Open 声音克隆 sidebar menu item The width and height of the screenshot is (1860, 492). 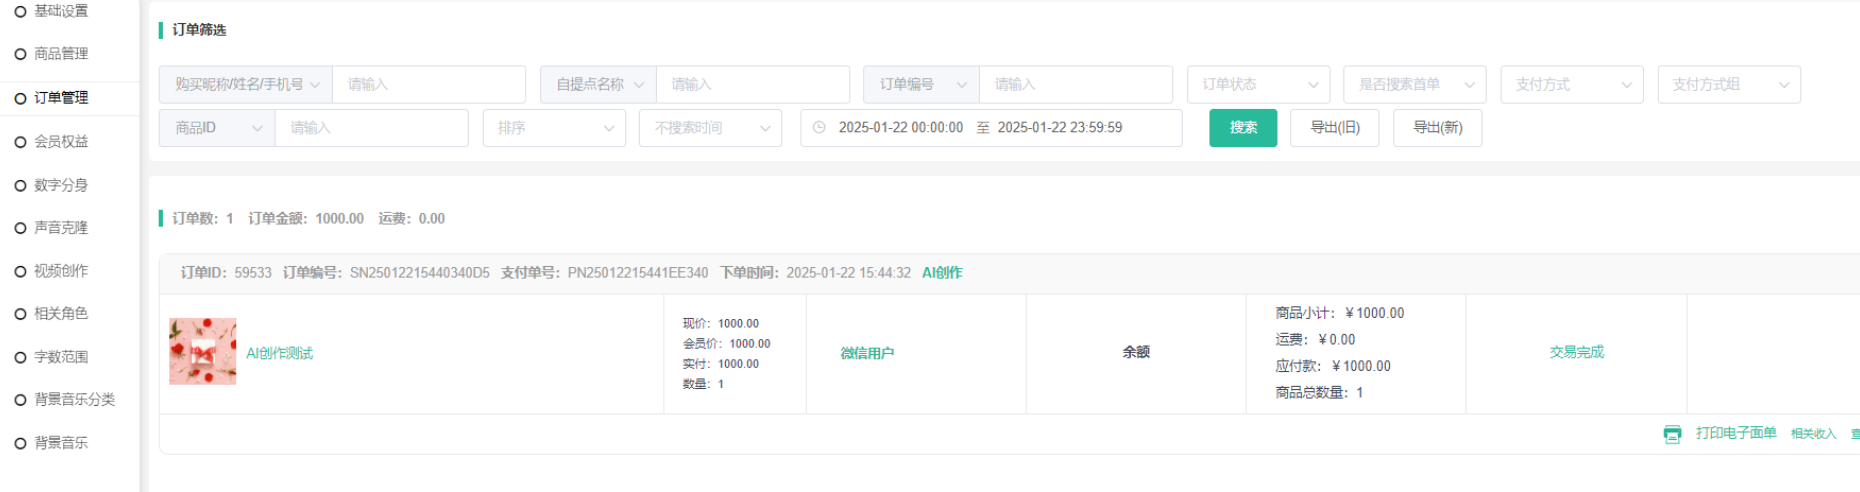[x=61, y=228]
